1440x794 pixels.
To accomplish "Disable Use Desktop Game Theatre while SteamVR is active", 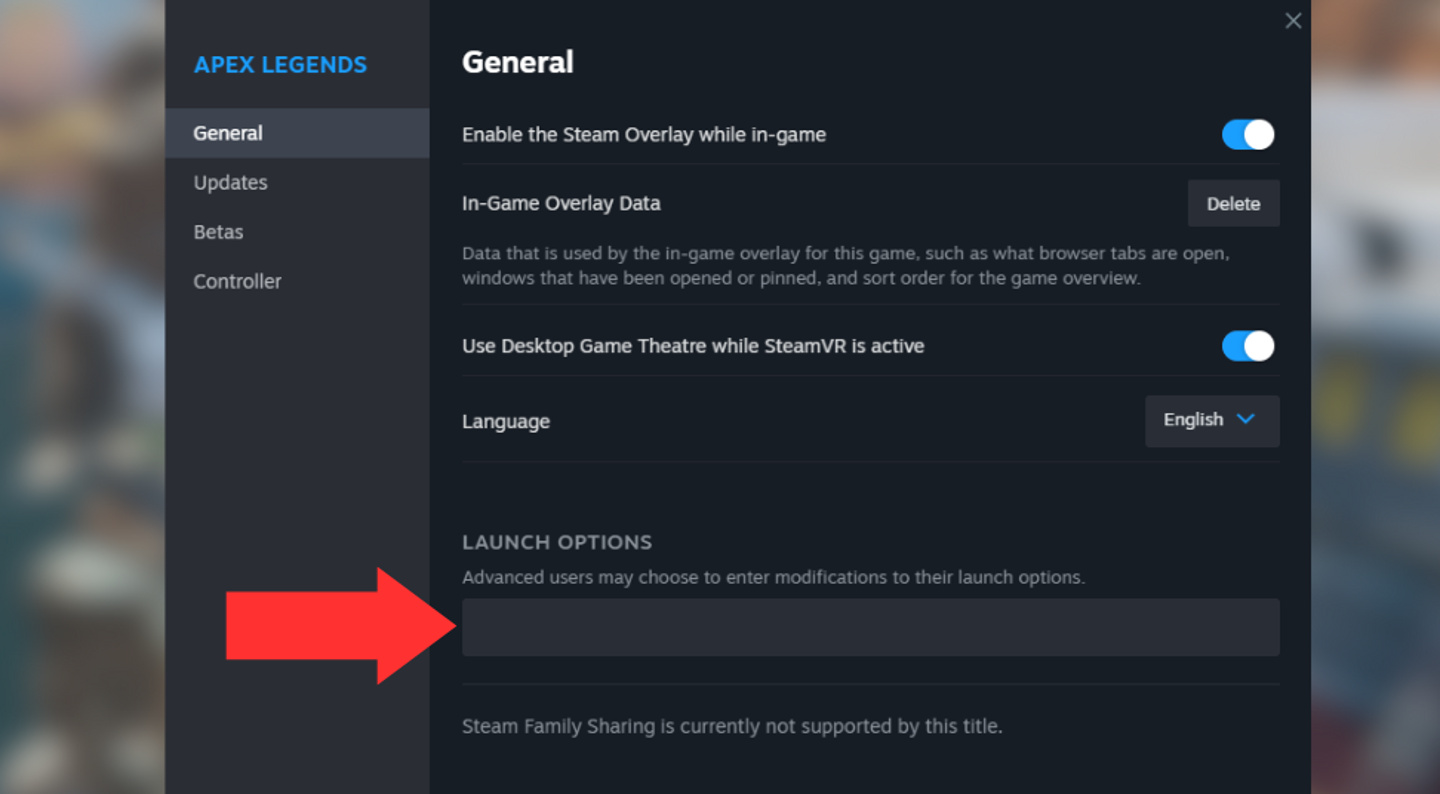I will click(x=1247, y=346).
